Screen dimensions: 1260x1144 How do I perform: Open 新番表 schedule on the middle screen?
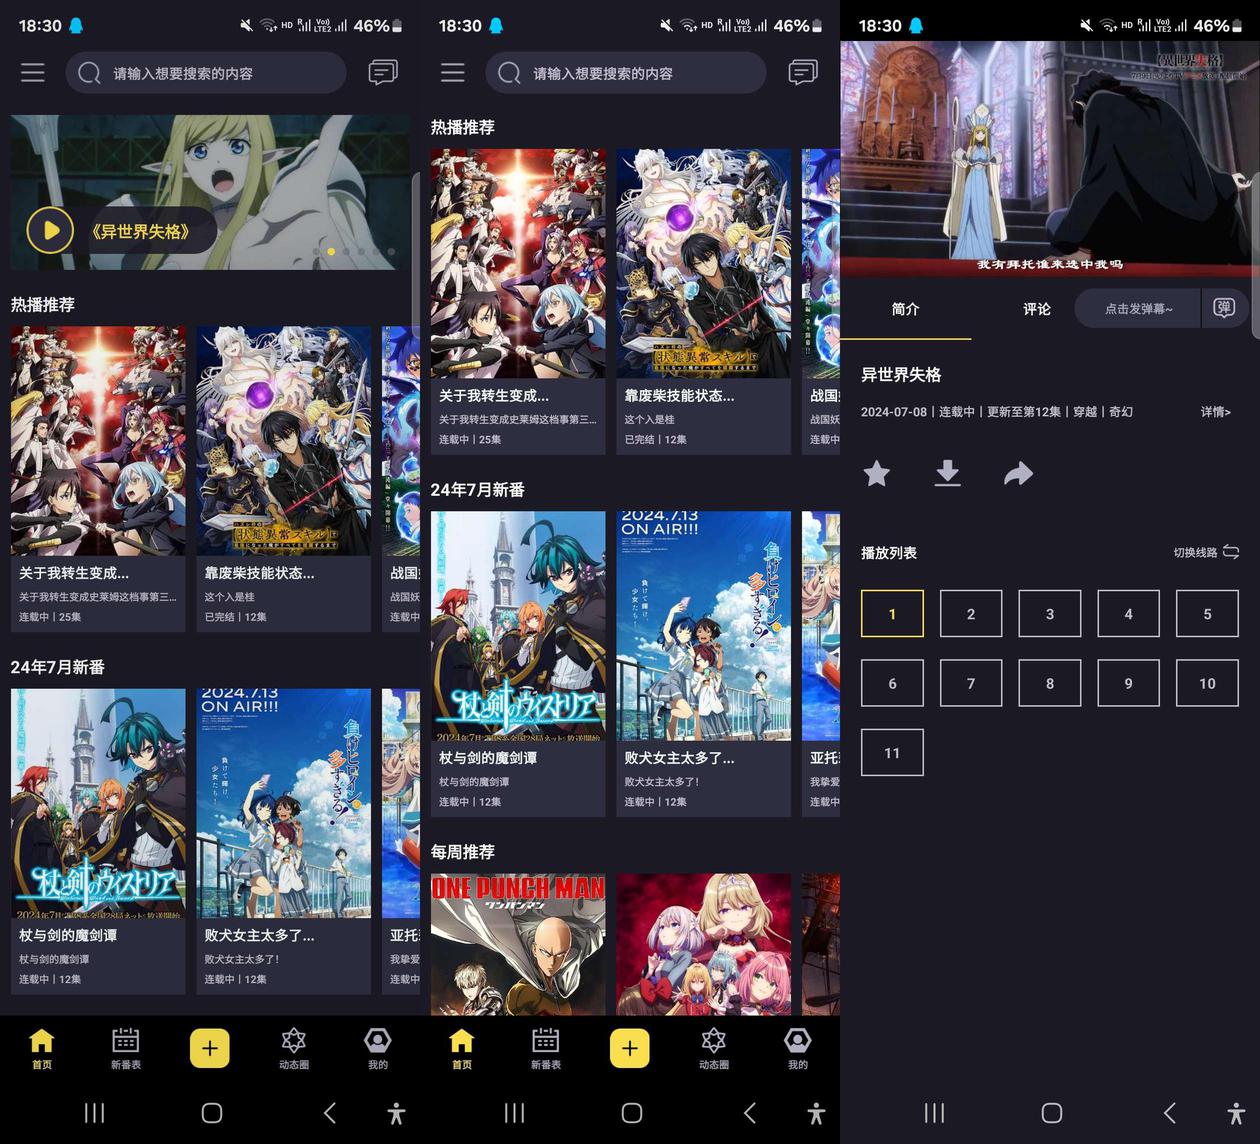pyautogui.click(x=546, y=1048)
